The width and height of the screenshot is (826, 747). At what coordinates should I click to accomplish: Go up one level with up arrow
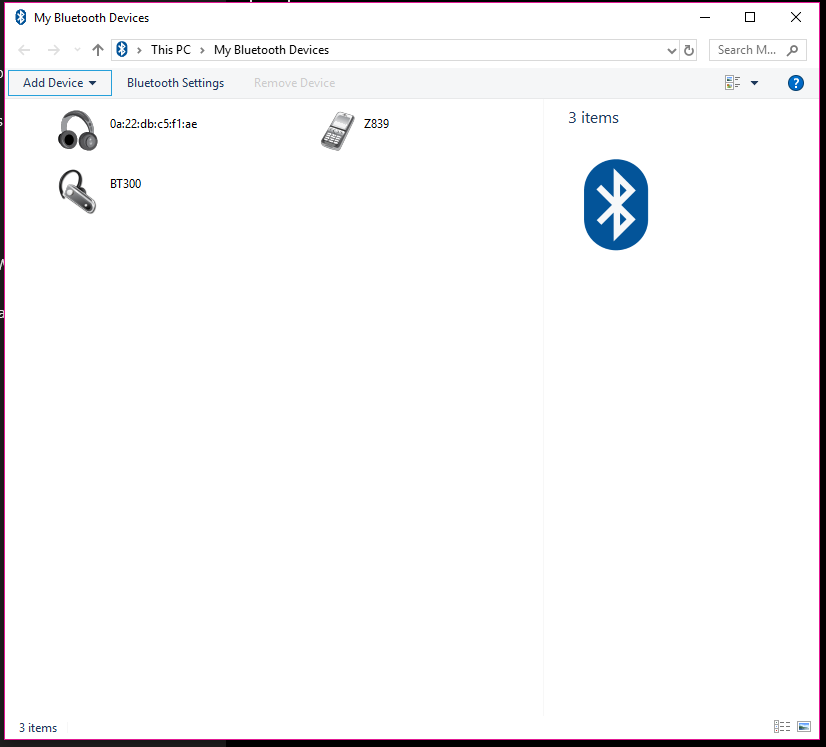tap(97, 50)
